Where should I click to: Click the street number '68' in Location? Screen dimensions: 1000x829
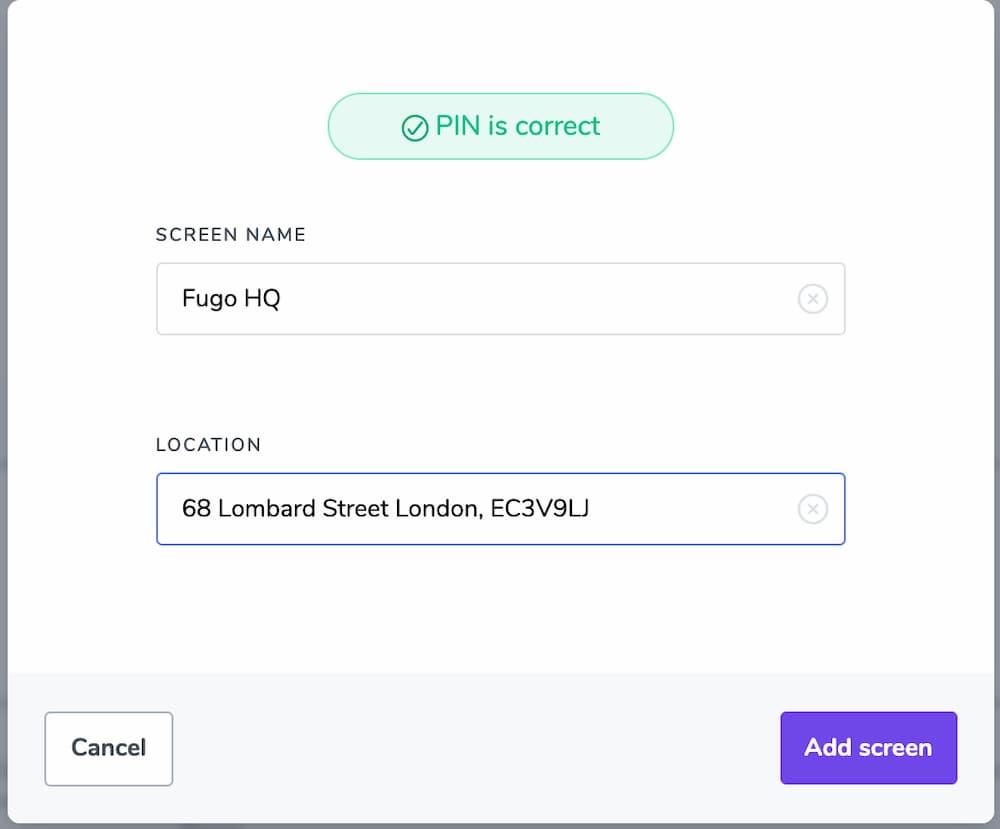pyautogui.click(x=196, y=509)
